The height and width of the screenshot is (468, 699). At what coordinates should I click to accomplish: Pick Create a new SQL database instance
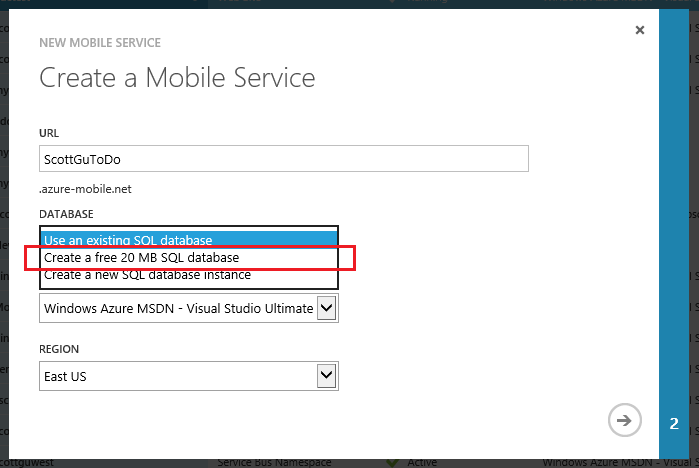pyautogui.click(x=189, y=275)
